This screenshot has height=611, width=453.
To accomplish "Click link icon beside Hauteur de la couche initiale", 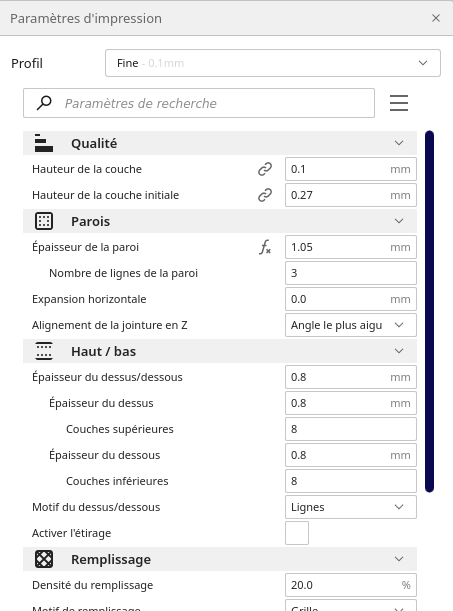I will point(265,195).
